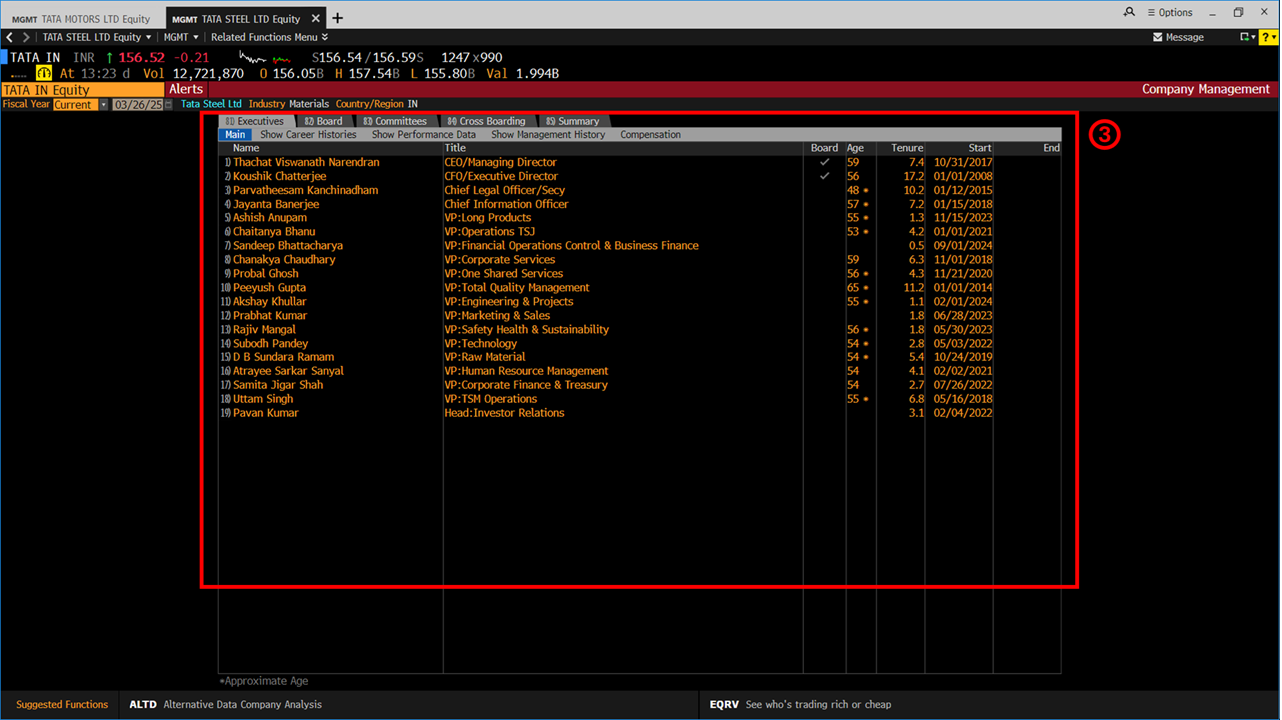The width and height of the screenshot is (1282, 720).
Task: Select Jayanta Banerjee row
Action: point(276,204)
